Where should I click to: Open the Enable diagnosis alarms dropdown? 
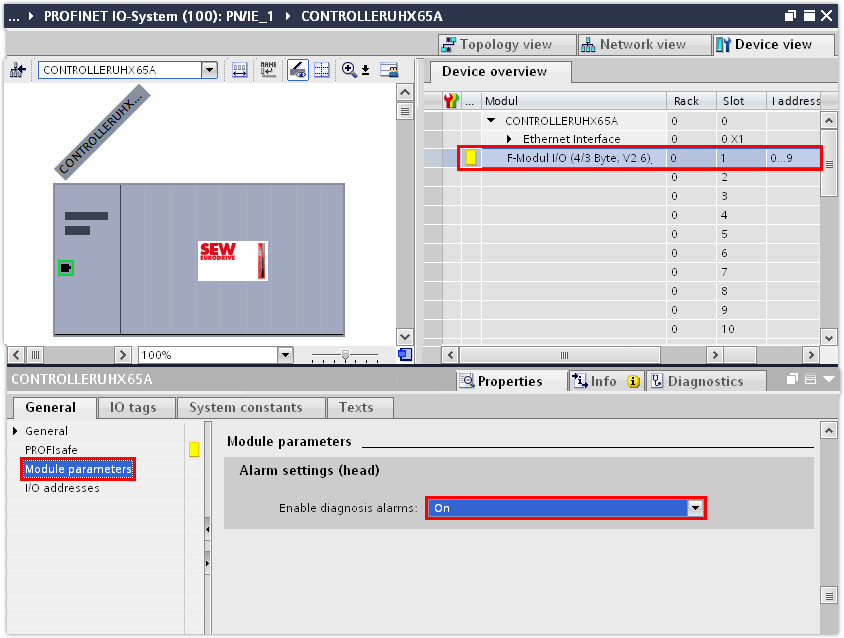click(695, 508)
